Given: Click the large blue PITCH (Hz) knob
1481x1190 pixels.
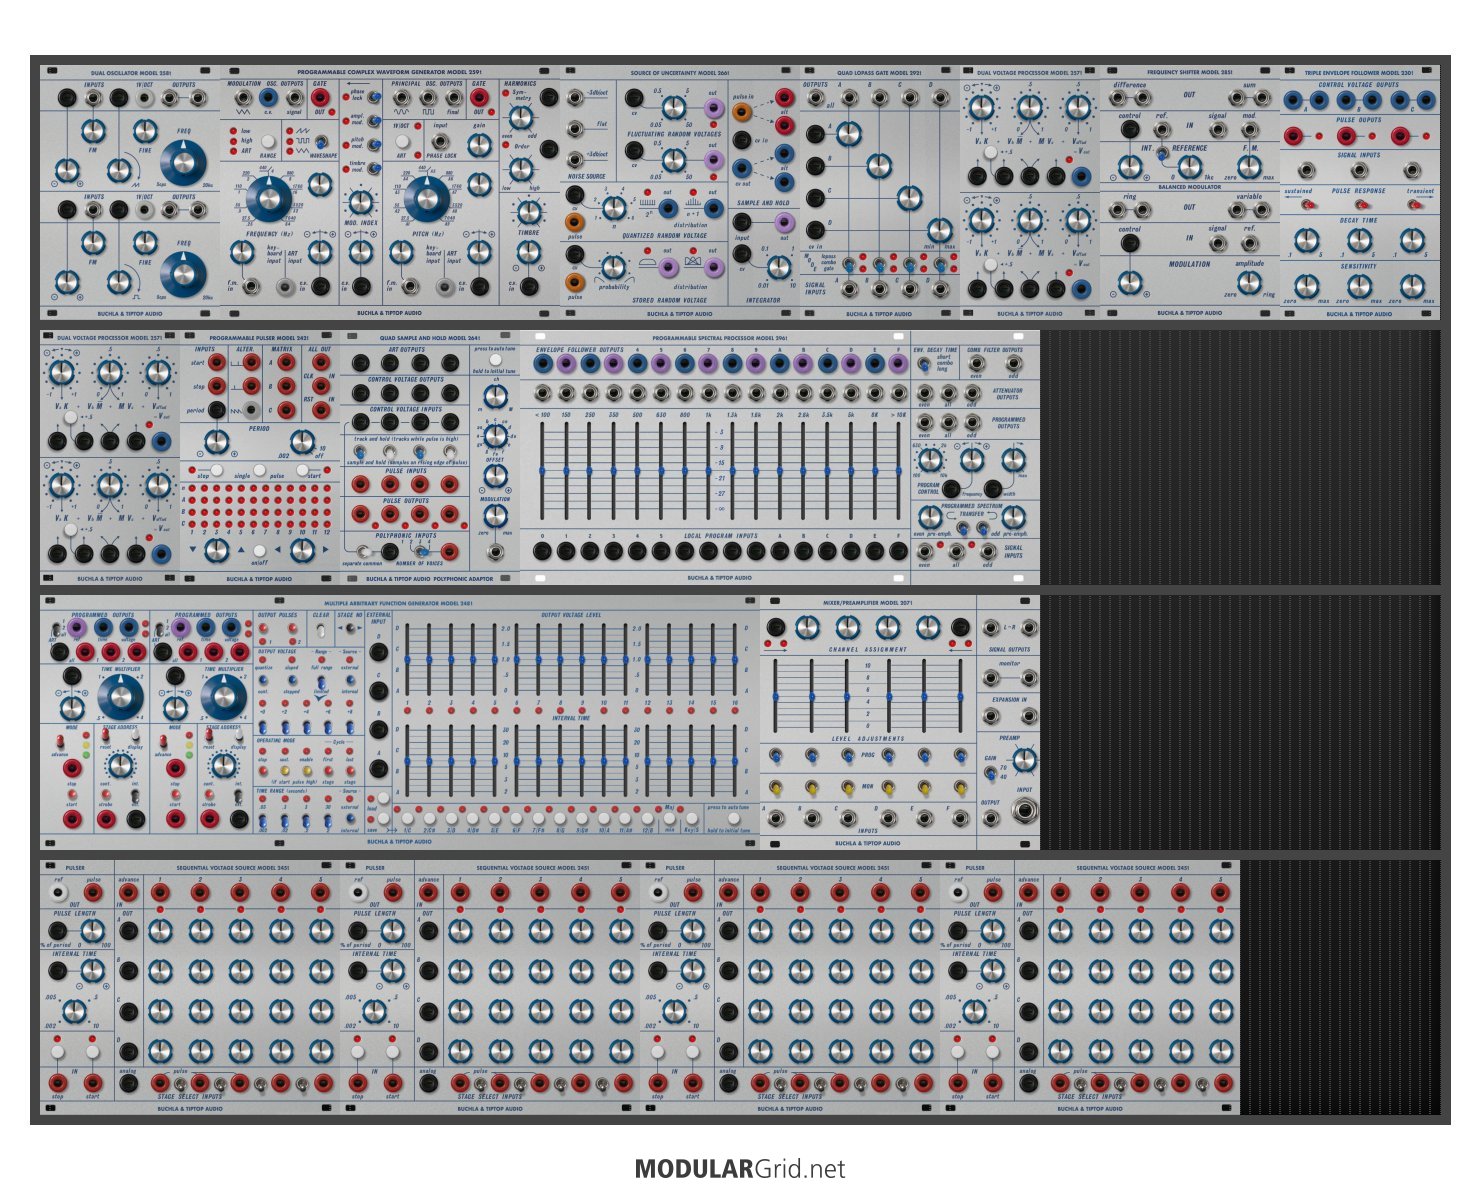Looking at the screenshot, I should pyautogui.click(x=427, y=199).
